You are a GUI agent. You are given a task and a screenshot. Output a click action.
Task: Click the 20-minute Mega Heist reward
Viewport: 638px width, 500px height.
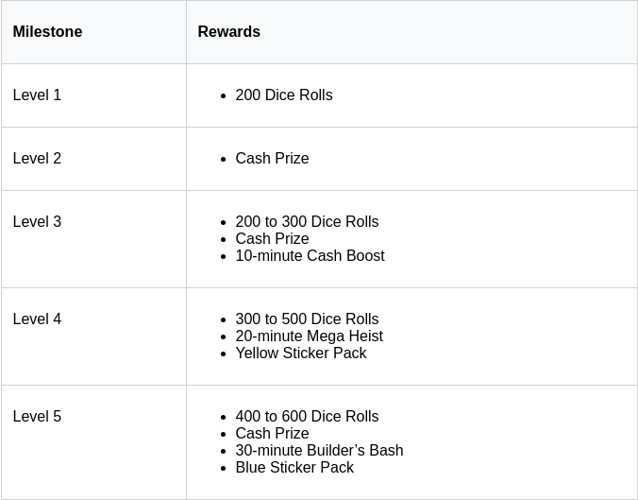[309, 336]
